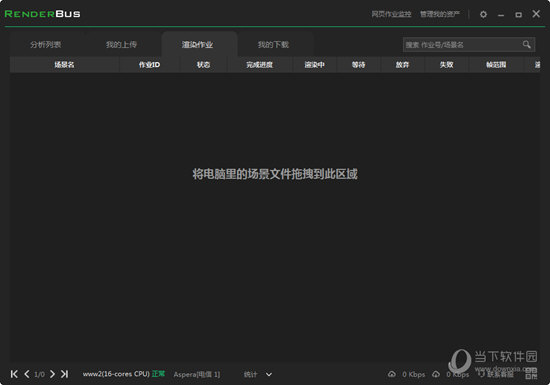Screen dimensions: 550x385
Task: Sort by the 帧范围 column header
Action: (x=496, y=65)
